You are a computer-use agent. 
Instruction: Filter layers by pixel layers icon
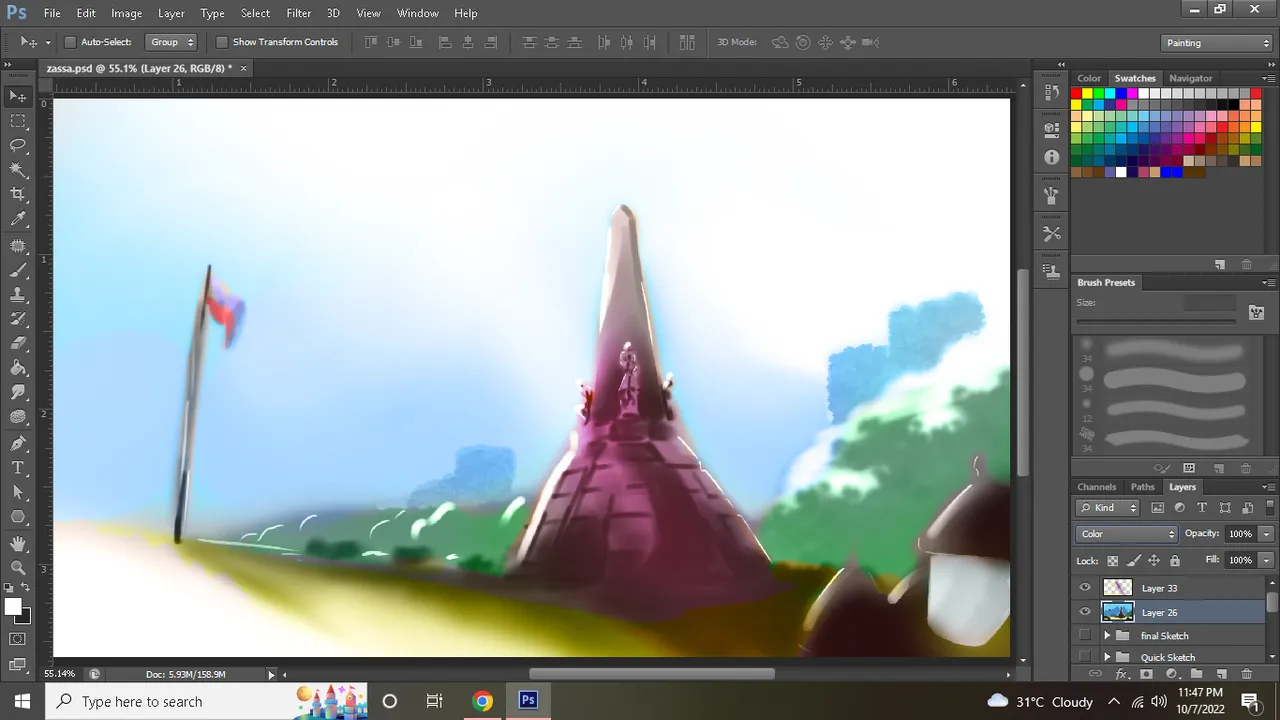click(x=1158, y=508)
